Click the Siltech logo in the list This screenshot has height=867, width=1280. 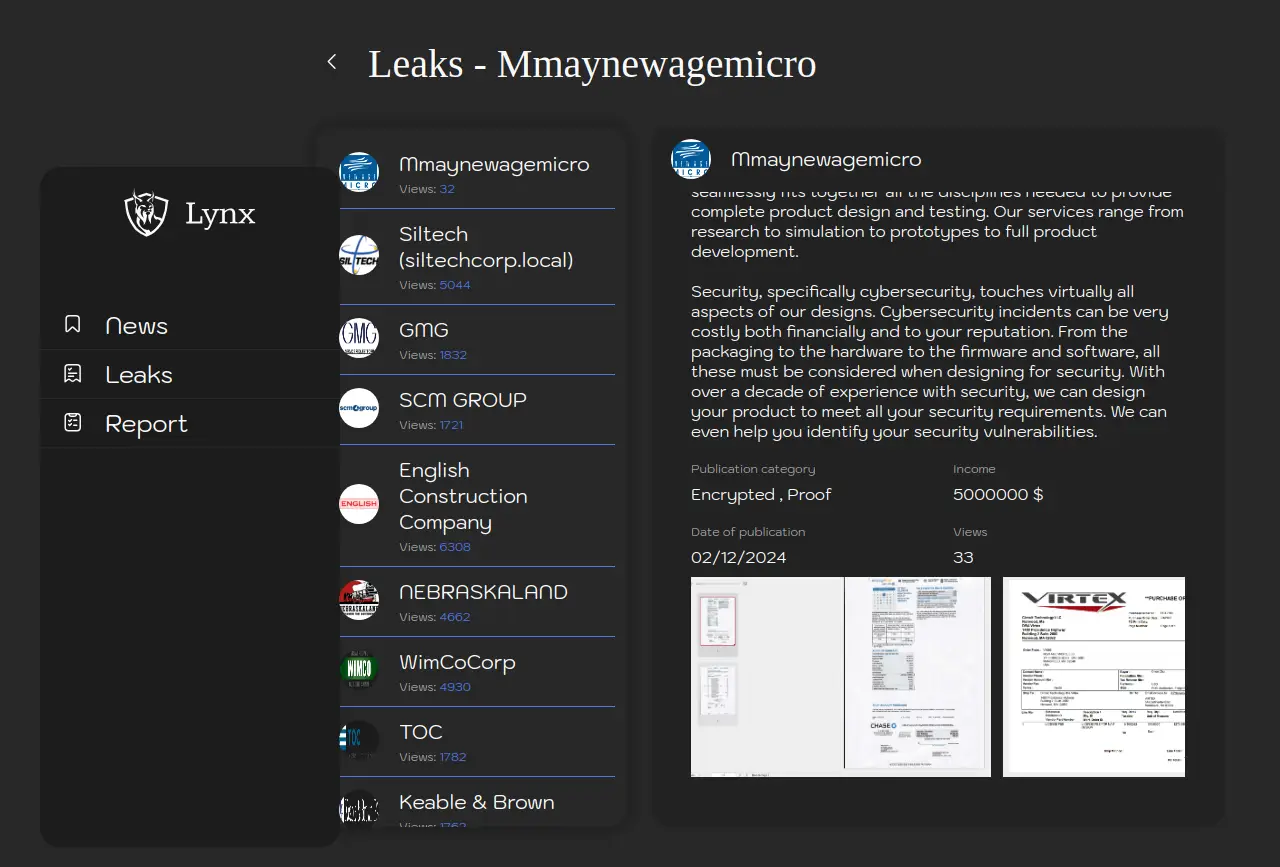[x=359, y=255]
